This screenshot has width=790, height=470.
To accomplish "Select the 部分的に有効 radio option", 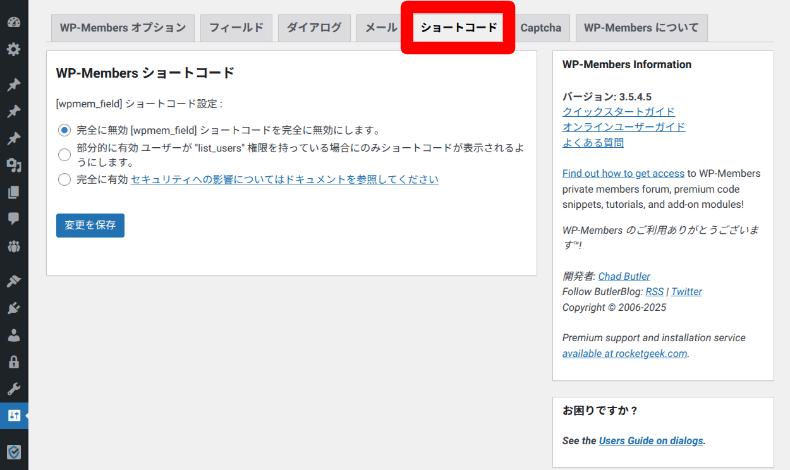I will [x=65, y=154].
